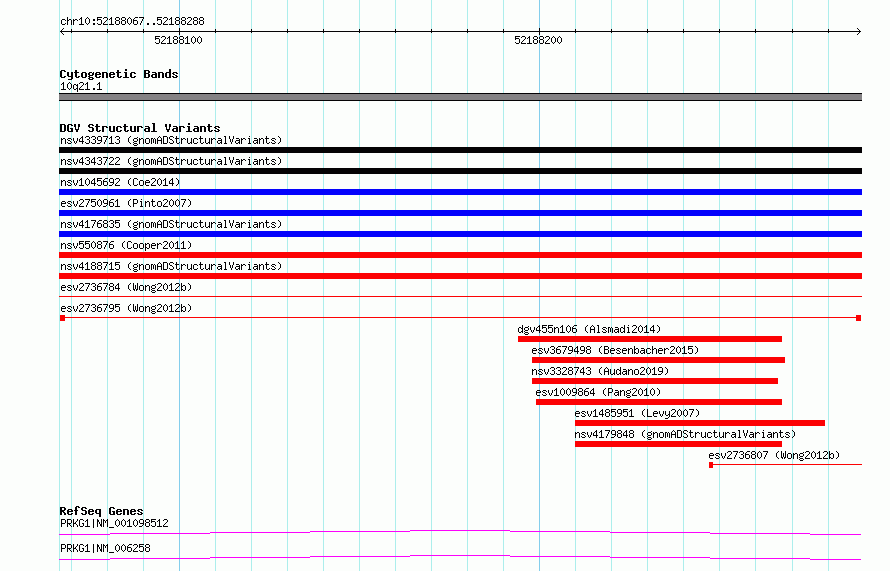Open the RefSeq Genes track title
Screen dimensions: 890x571
(102, 511)
